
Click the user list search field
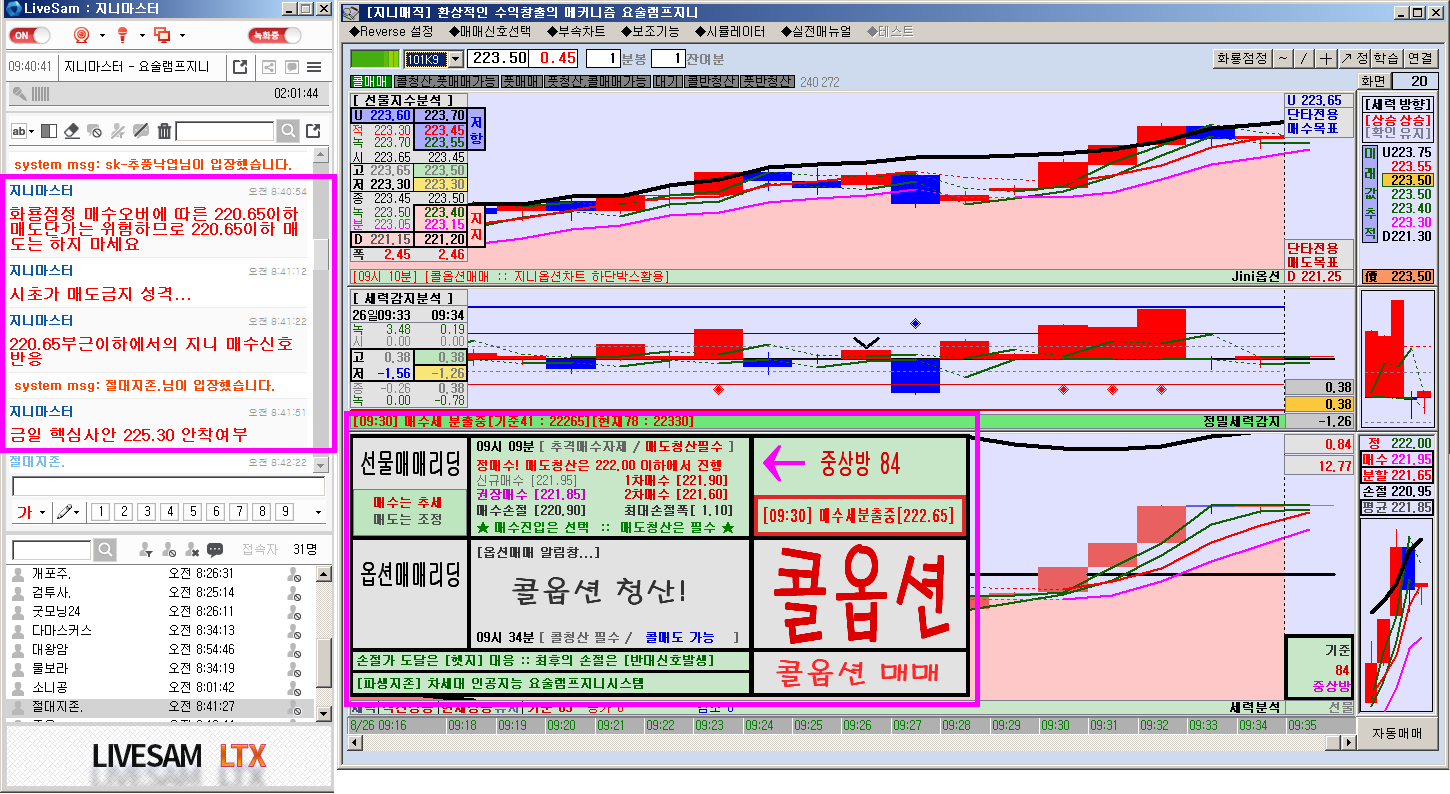53,550
